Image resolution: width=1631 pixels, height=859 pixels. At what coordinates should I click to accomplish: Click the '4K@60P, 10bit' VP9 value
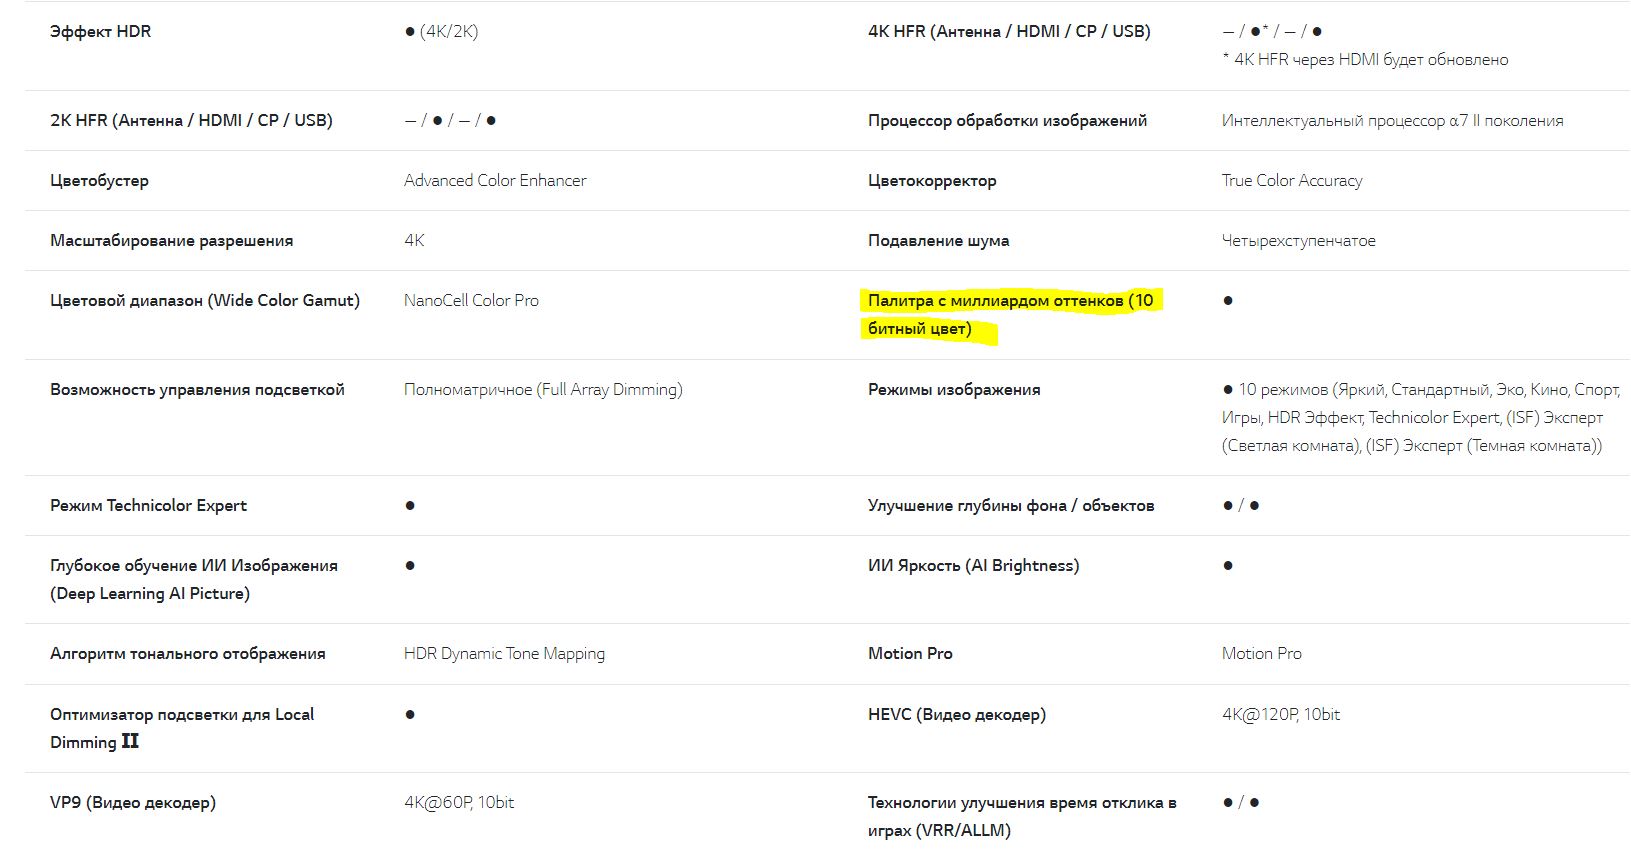tap(459, 803)
